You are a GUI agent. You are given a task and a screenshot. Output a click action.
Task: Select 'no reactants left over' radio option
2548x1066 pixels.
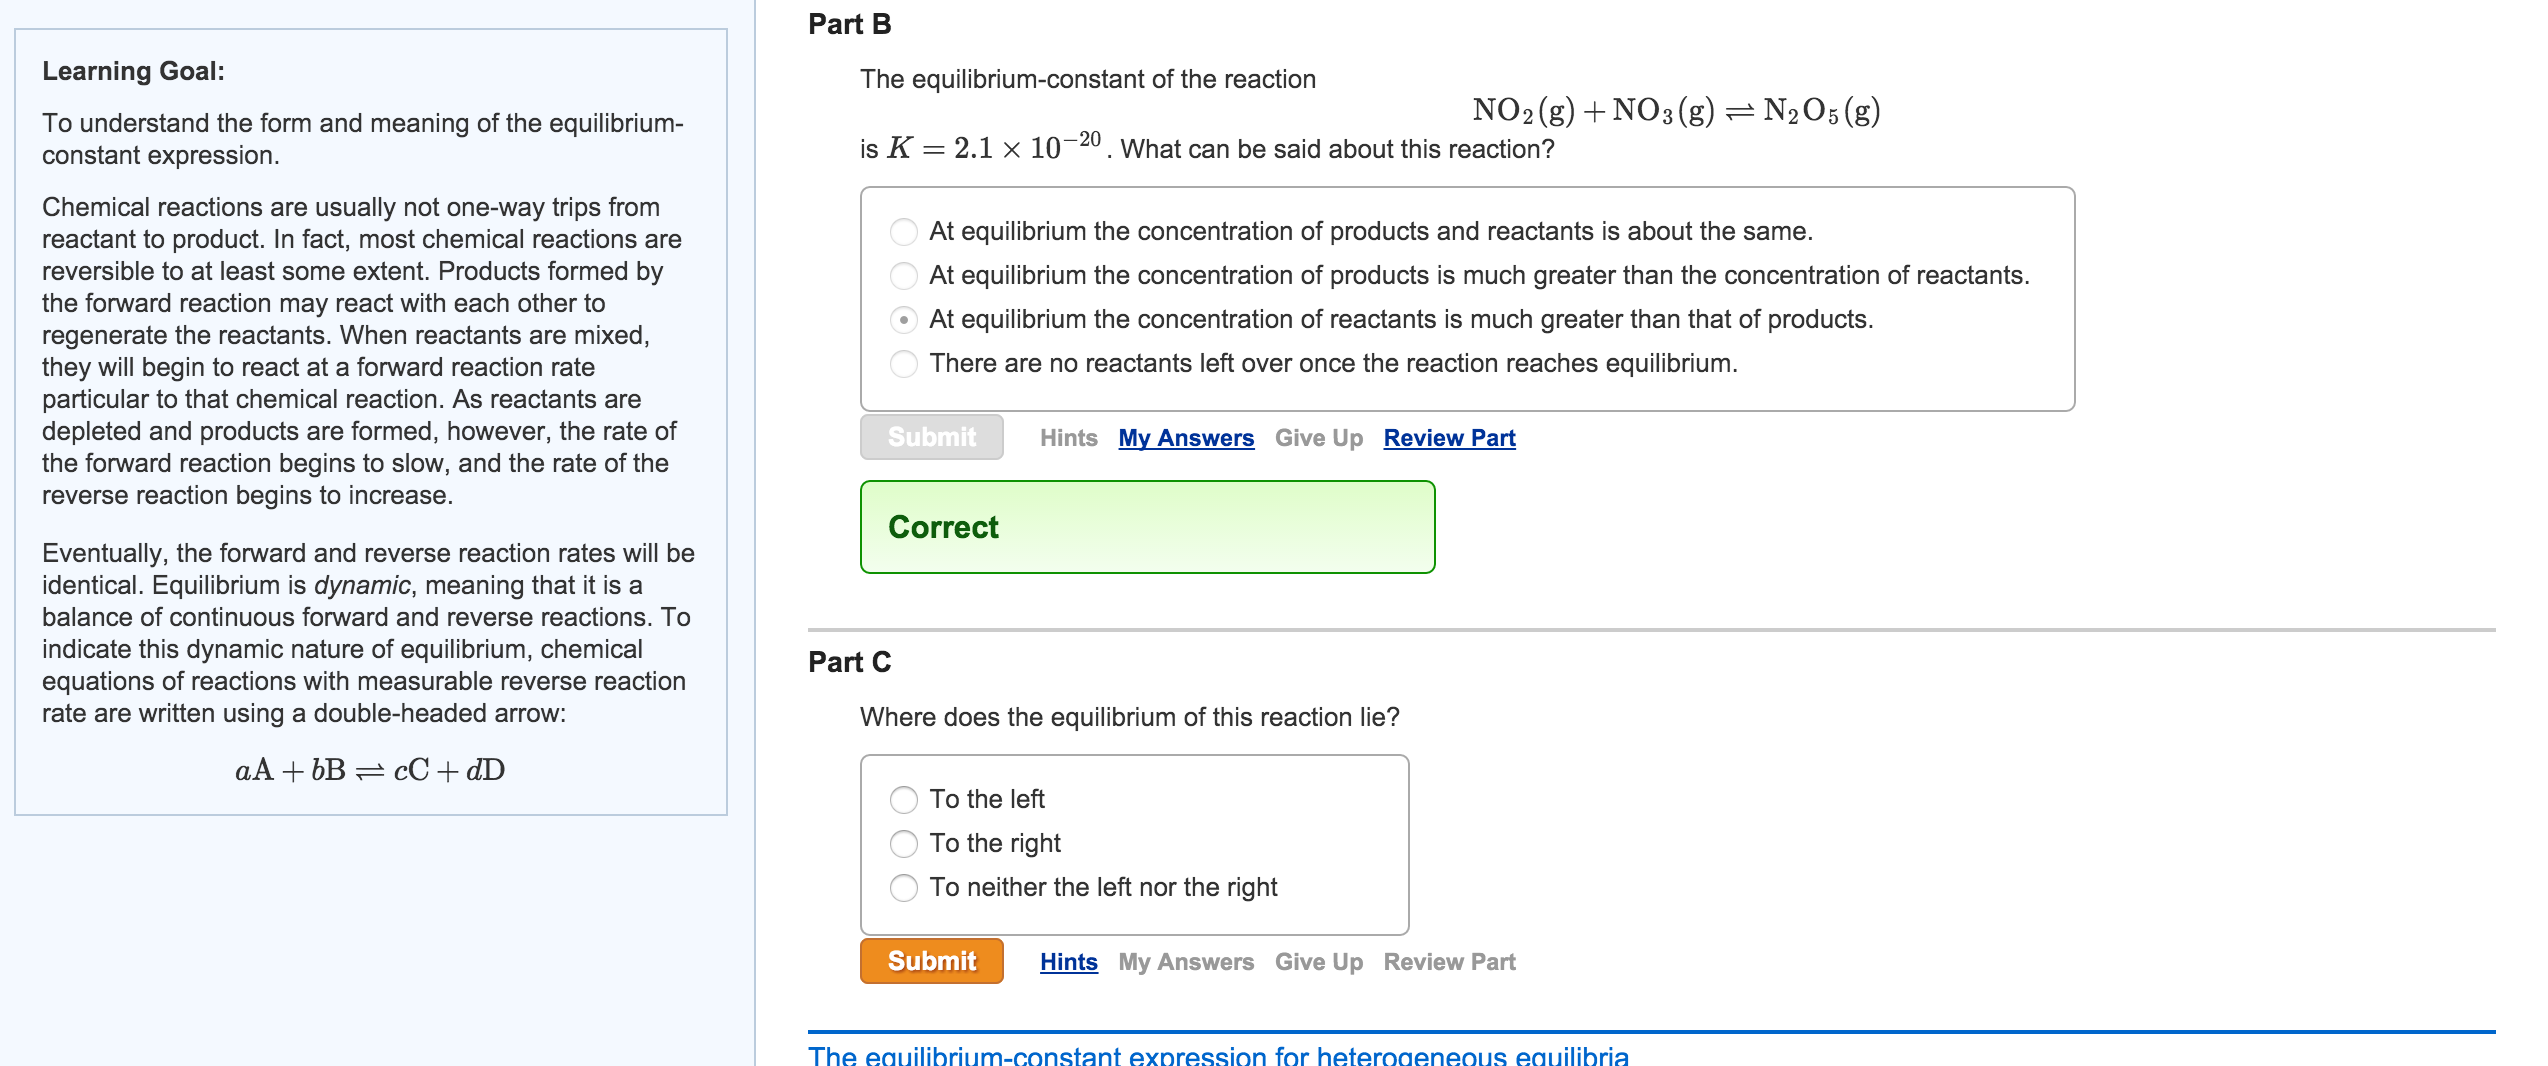(x=903, y=364)
